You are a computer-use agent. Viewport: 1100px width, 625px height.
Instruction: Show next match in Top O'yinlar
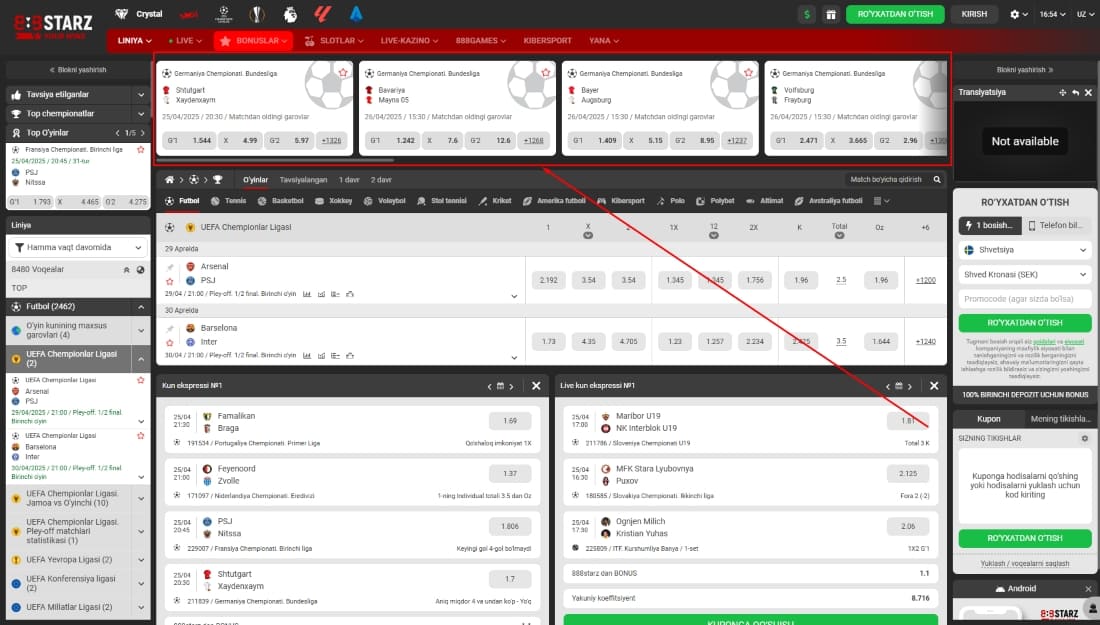point(142,133)
